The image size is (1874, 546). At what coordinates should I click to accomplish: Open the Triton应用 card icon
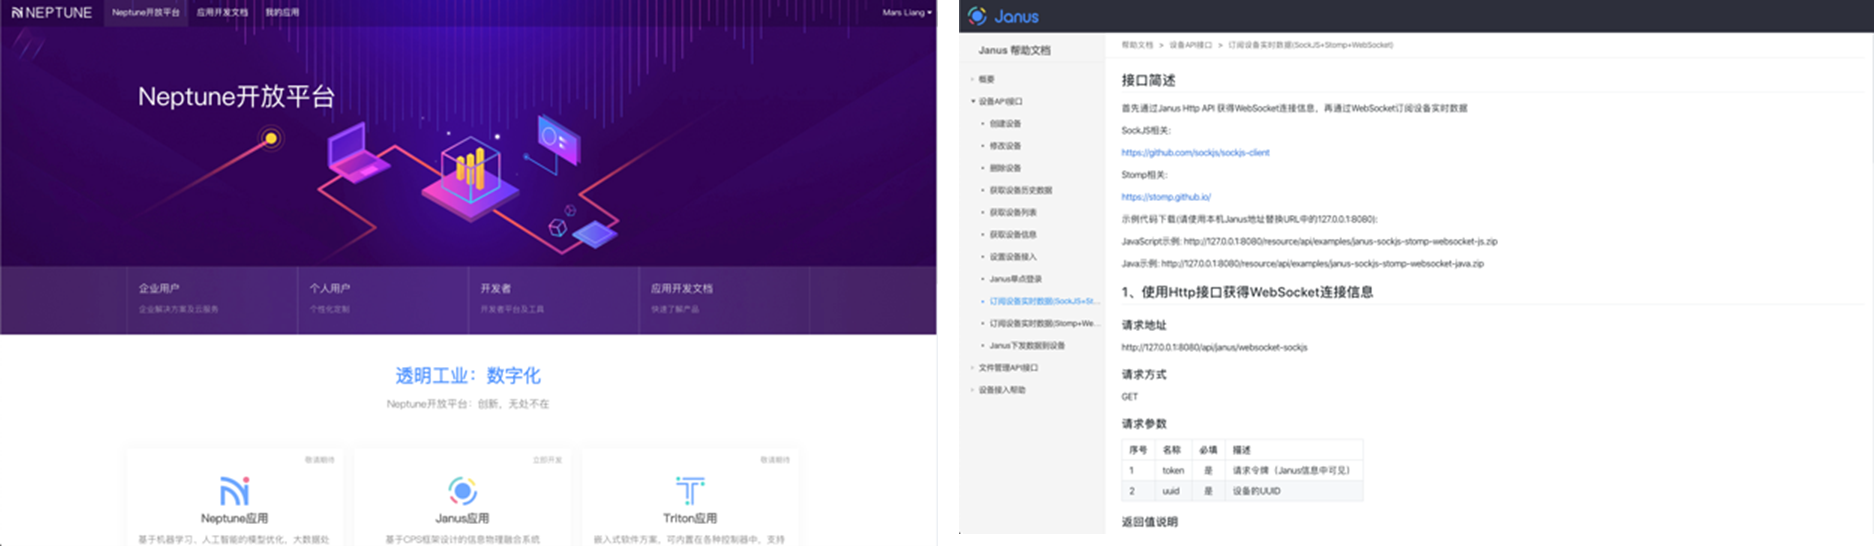click(x=690, y=491)
